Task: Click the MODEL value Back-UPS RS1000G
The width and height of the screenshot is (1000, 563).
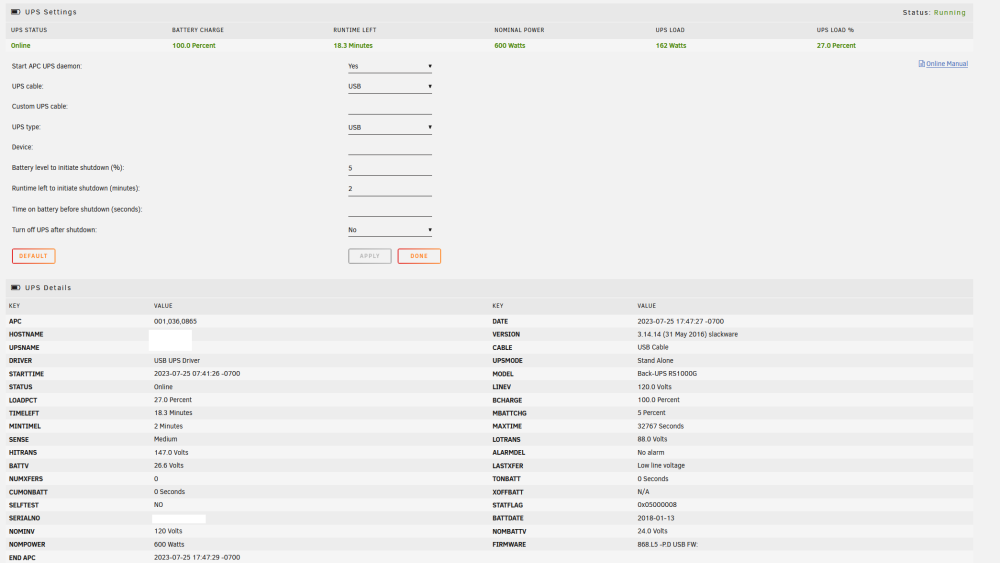Action: point(667,374)
